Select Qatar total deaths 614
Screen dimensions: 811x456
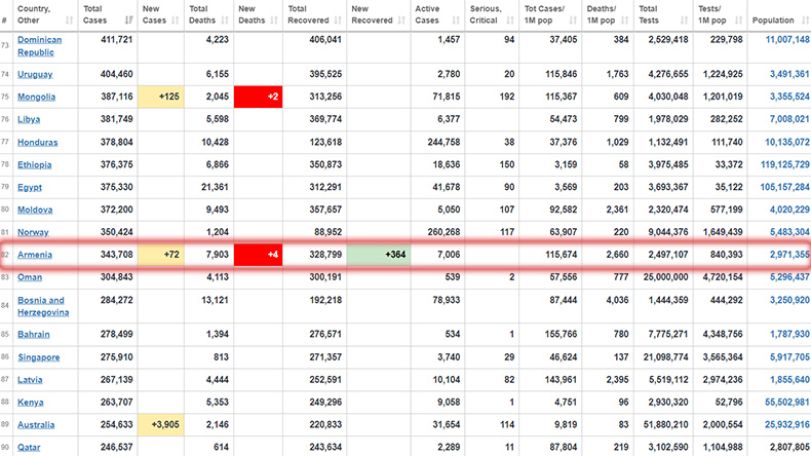221,447
